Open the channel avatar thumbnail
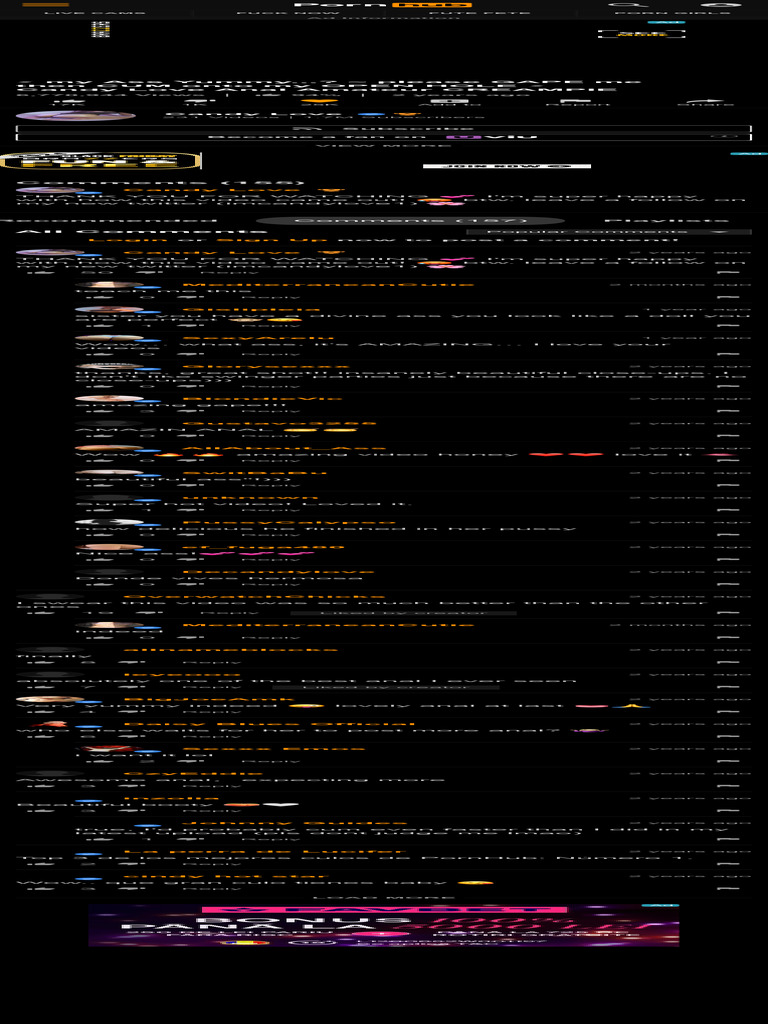The image size is (768, 1024). click(76, 116)
